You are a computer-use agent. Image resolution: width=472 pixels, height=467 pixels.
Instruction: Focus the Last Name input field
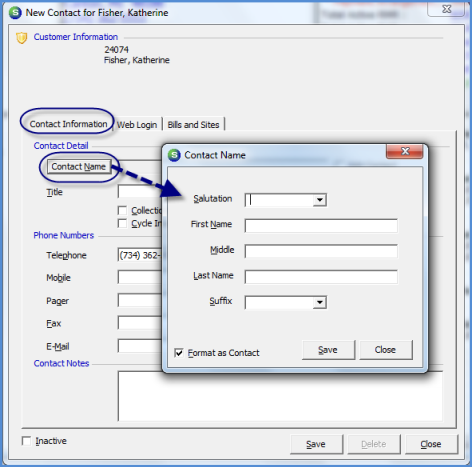321,277
